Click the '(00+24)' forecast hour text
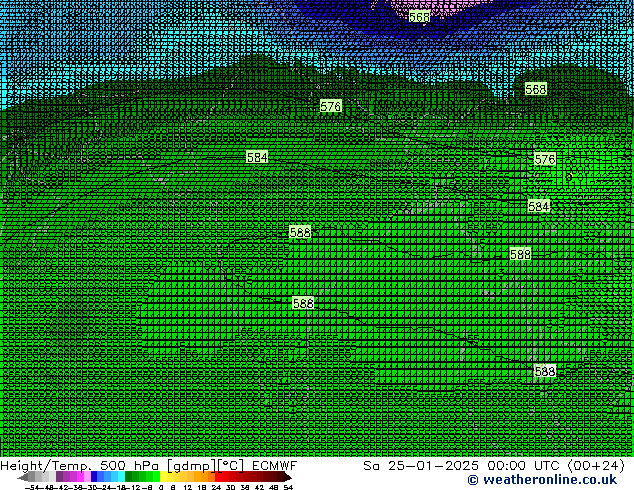634x490 pixels. point(596,466)
